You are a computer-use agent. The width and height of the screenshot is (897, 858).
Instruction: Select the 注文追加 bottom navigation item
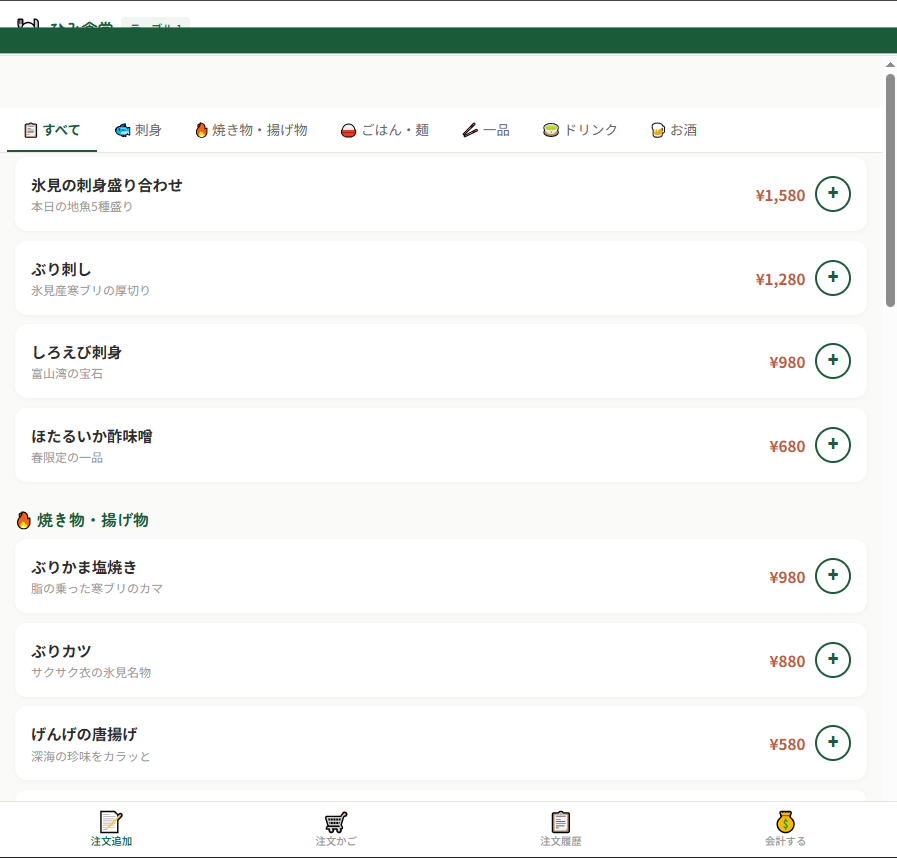coord(111,829)
